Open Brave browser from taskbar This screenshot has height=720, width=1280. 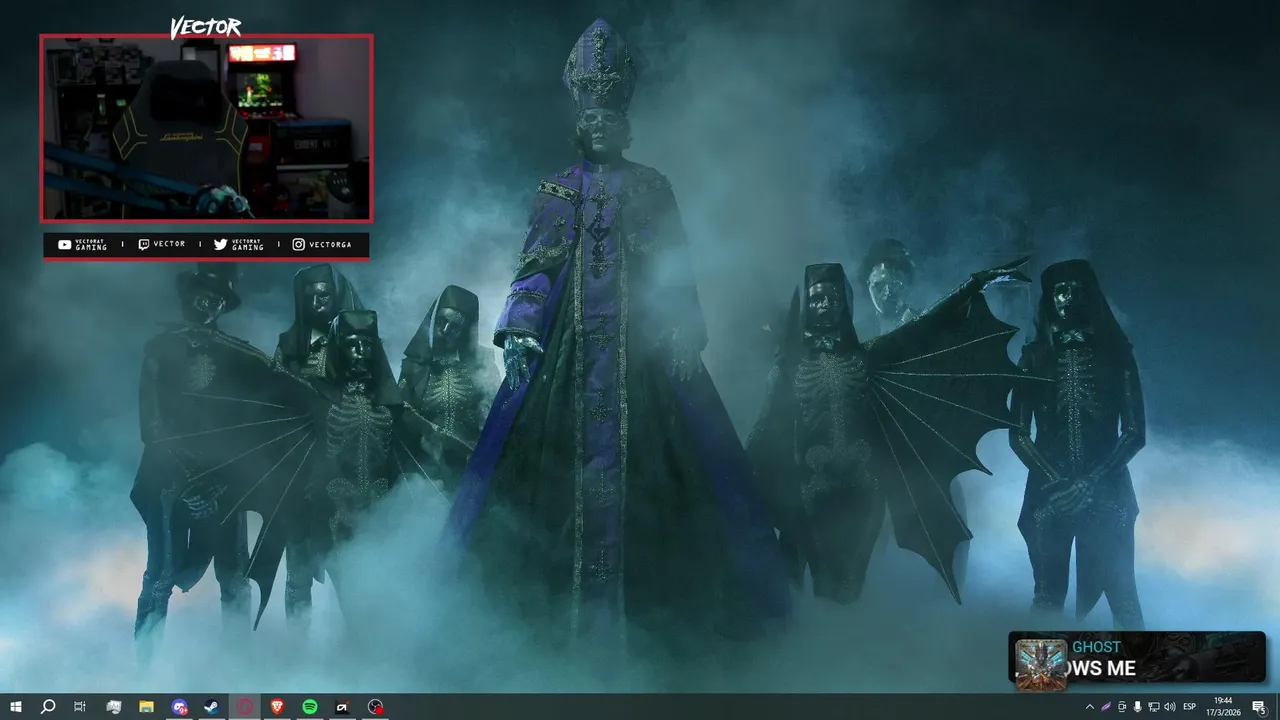277,707
